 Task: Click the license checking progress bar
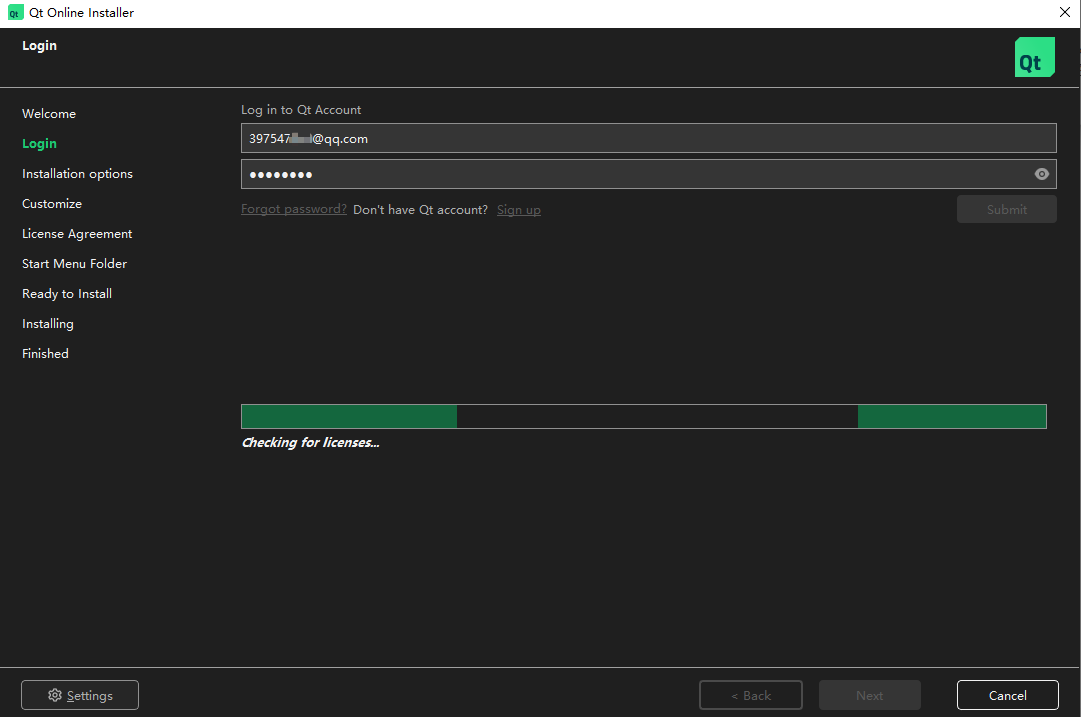click(x=643, y=416)
